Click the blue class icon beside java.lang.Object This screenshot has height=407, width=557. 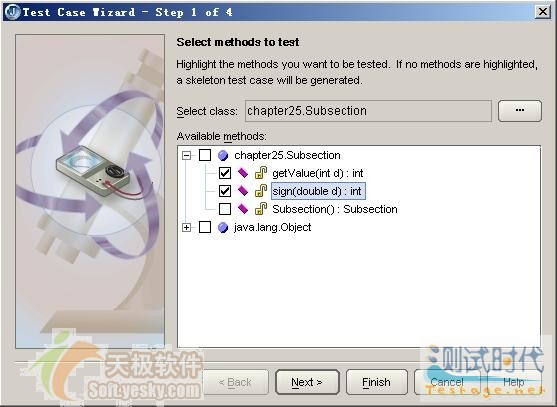(223, 227)
